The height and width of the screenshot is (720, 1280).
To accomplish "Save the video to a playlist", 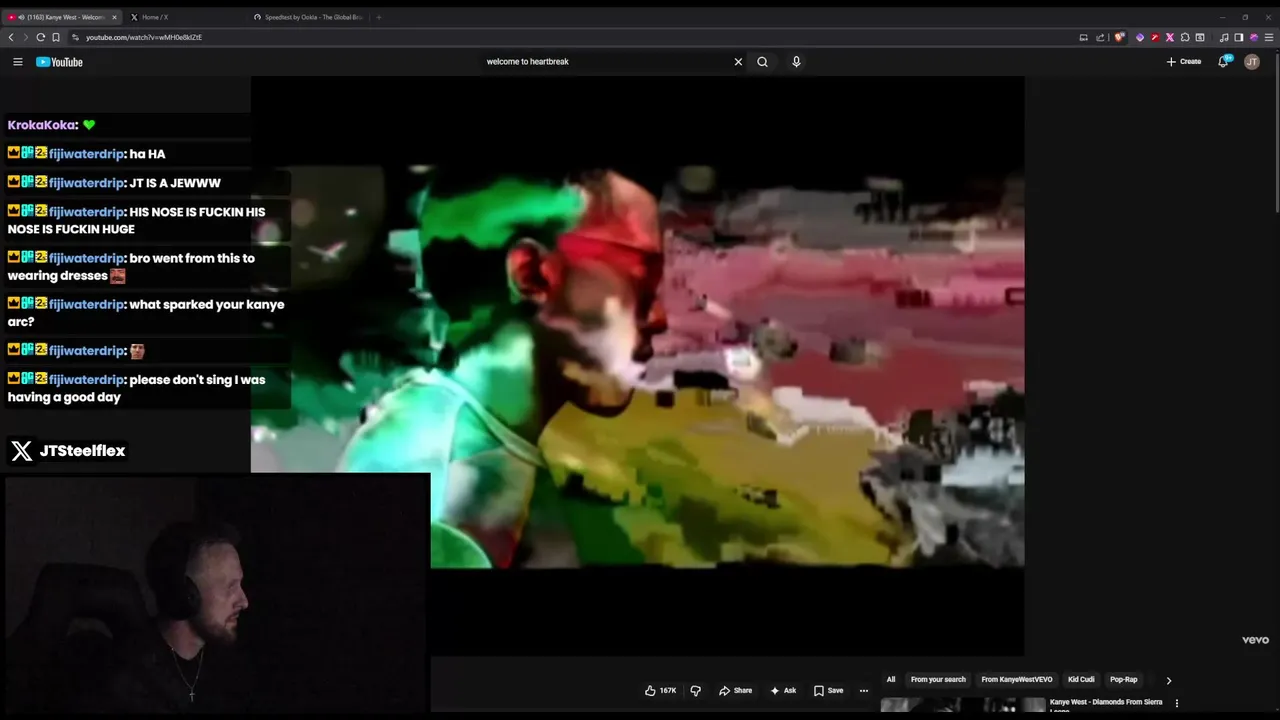I will (x=828, y=691).
